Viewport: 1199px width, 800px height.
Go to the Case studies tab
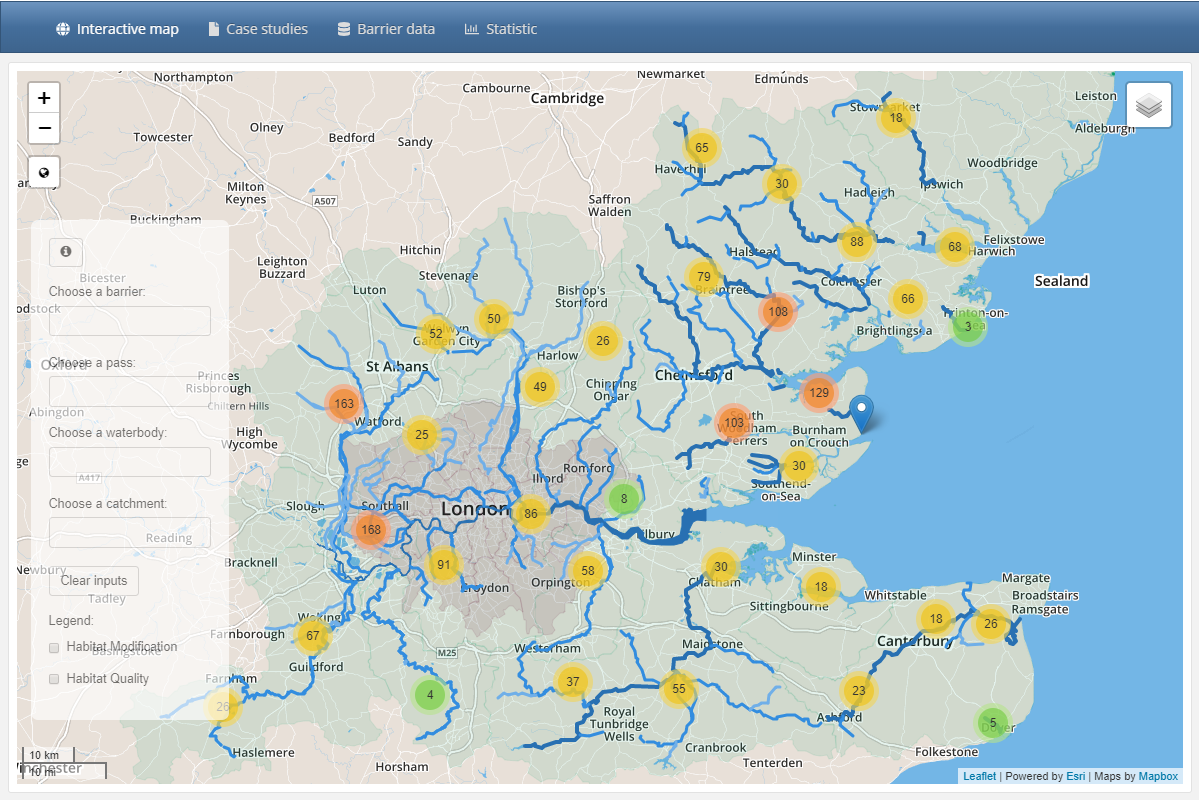coord(257,29)
